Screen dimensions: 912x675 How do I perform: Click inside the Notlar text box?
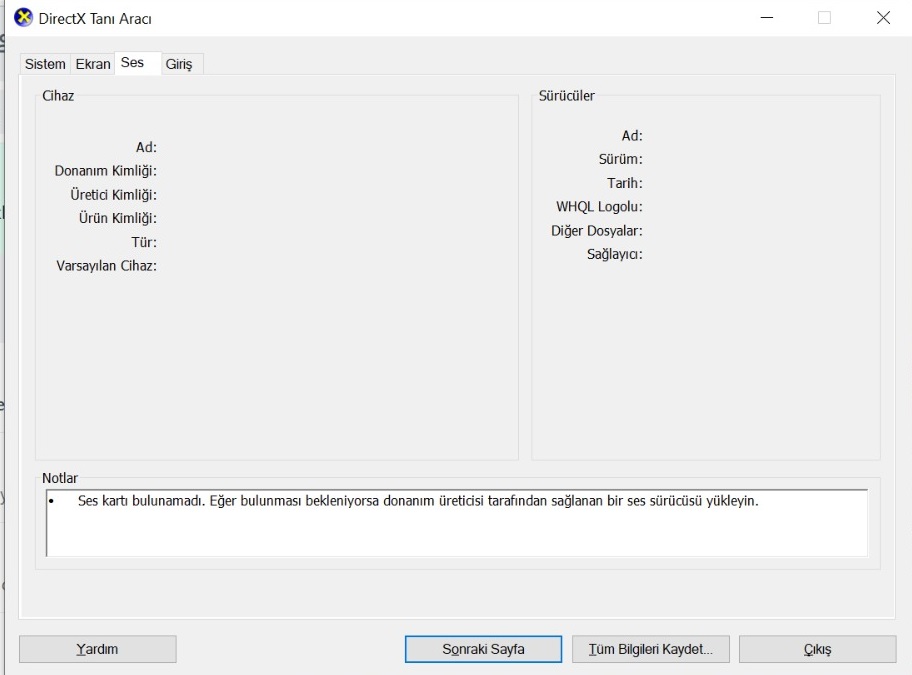[x=457, y=523]
